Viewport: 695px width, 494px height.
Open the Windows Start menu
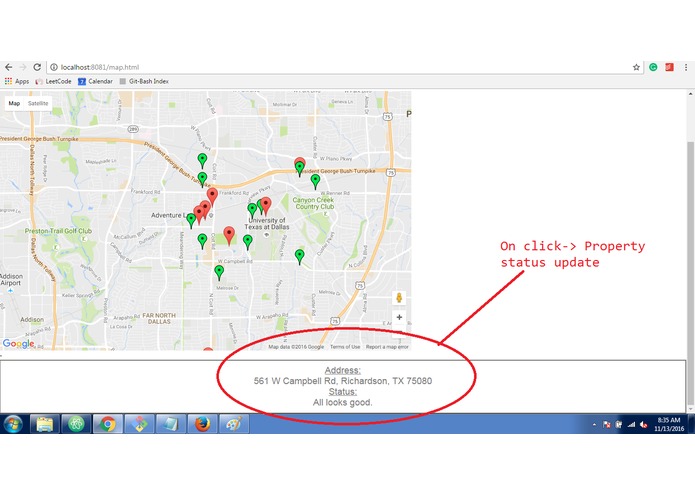(13, 424)
